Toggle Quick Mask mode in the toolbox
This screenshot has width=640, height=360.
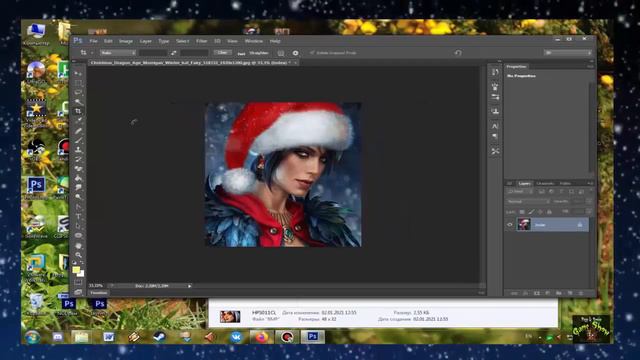pyautogui.click(x=78, y=282)
